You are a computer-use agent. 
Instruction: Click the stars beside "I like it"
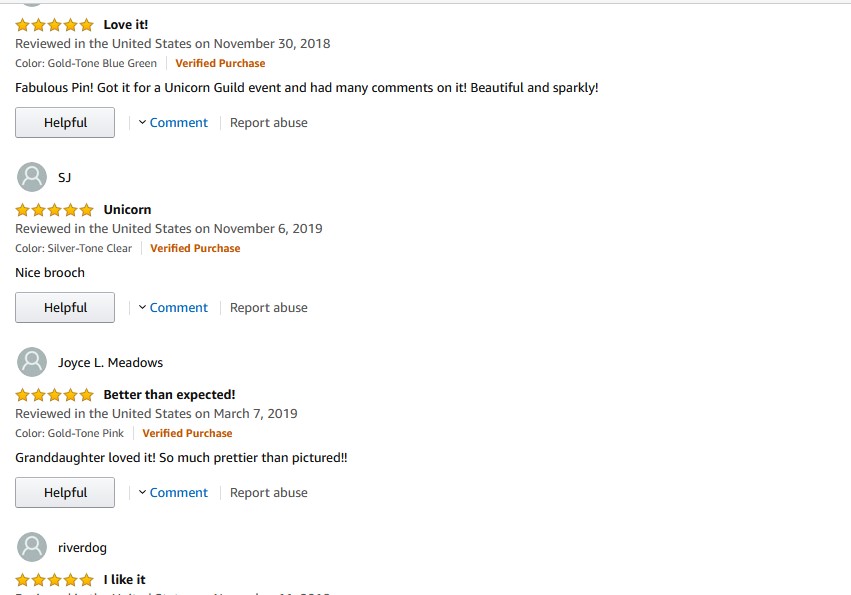click(55, 579)
